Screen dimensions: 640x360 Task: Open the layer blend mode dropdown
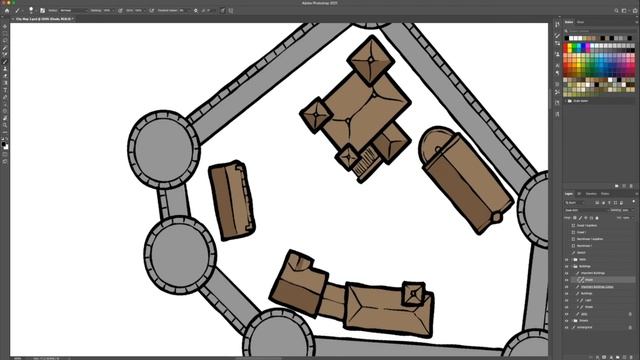[587, 210]
